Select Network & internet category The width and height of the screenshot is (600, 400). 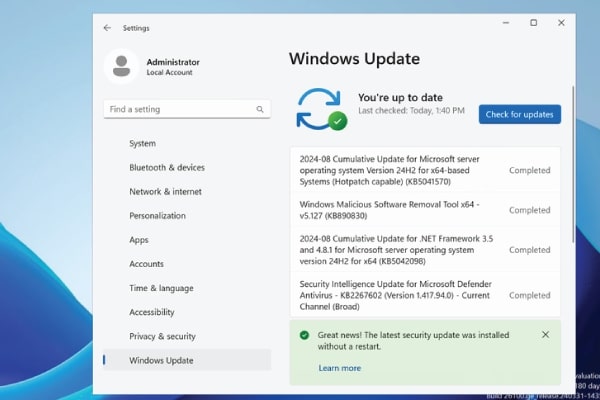pyautogui.click(x=165, y=191)
